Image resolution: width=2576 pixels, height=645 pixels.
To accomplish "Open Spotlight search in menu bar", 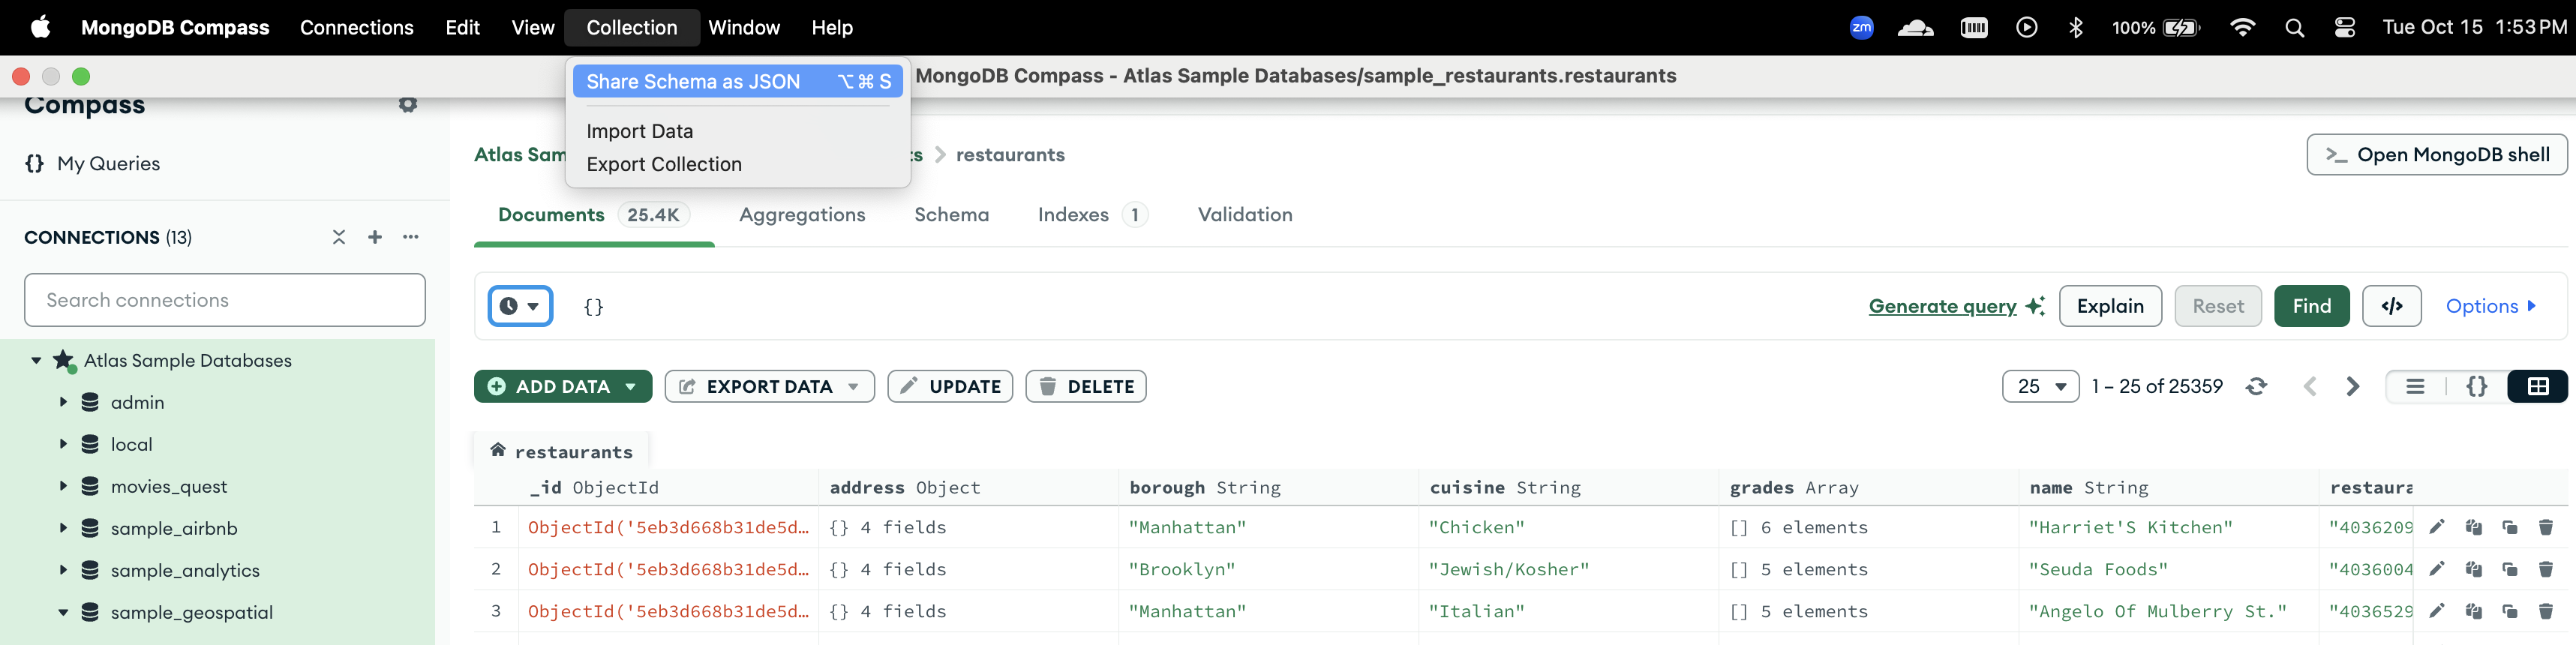I will (x=2295, y=27).
